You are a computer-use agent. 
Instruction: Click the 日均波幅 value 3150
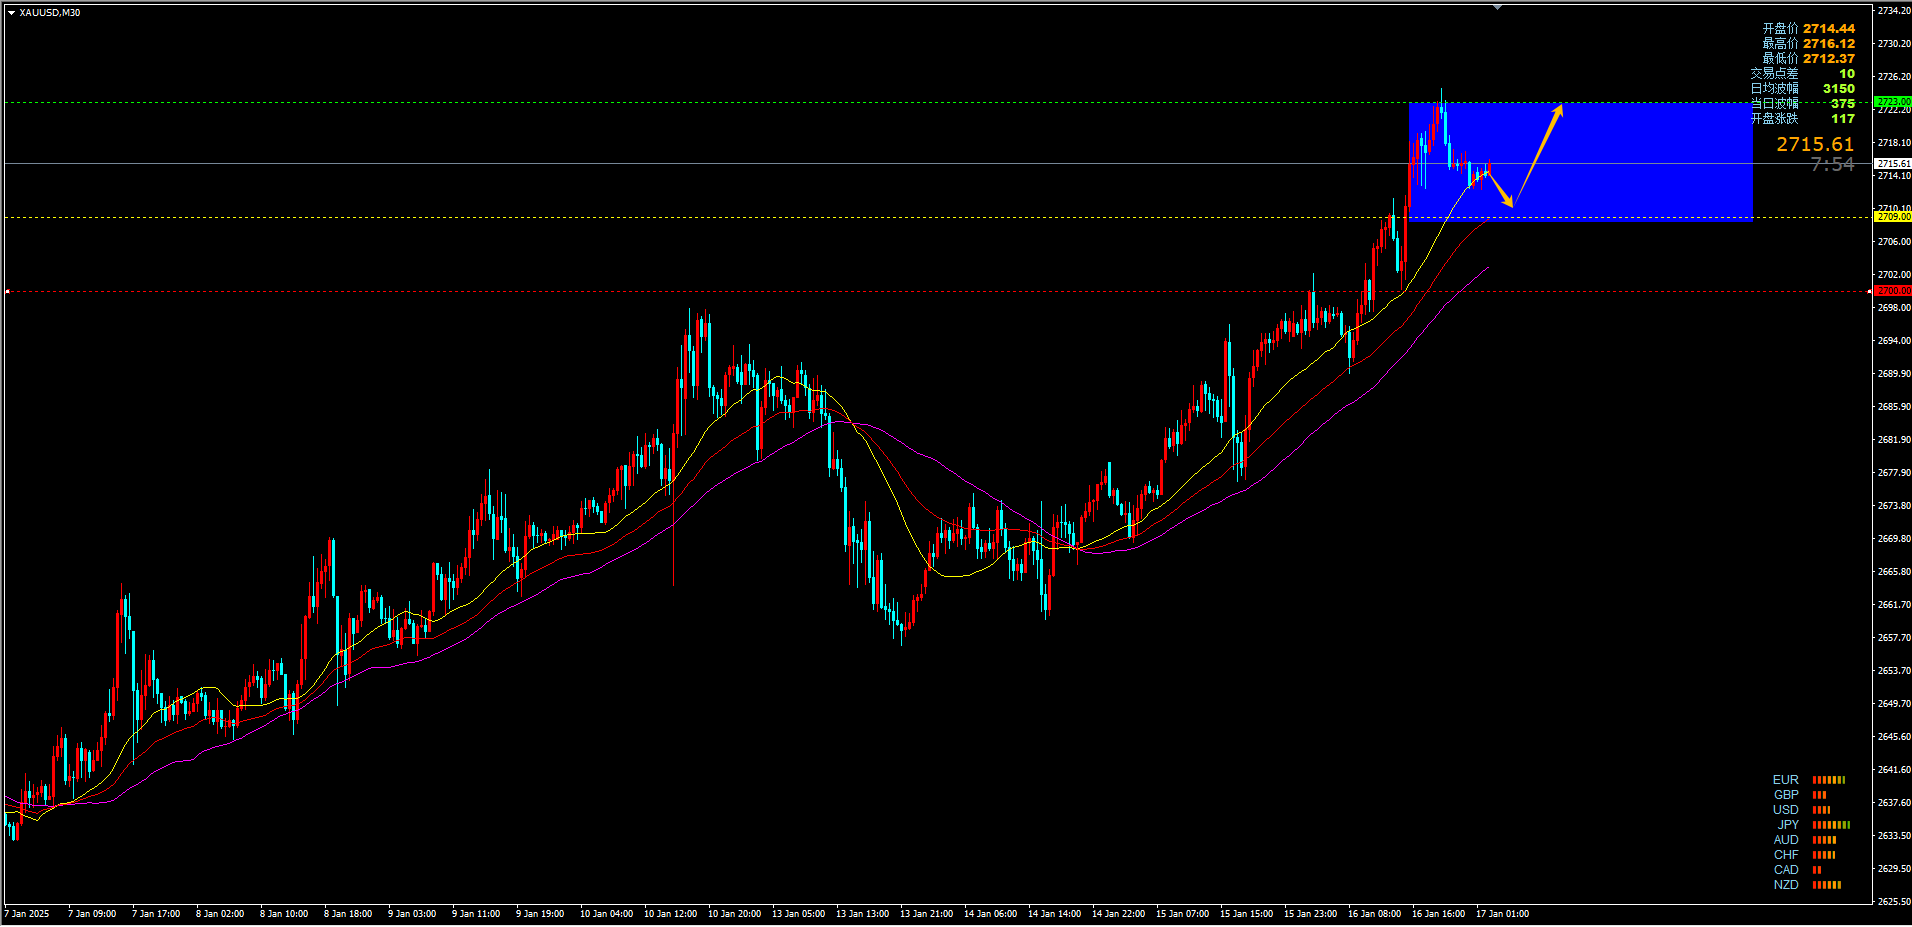[x=1838, y=89]
